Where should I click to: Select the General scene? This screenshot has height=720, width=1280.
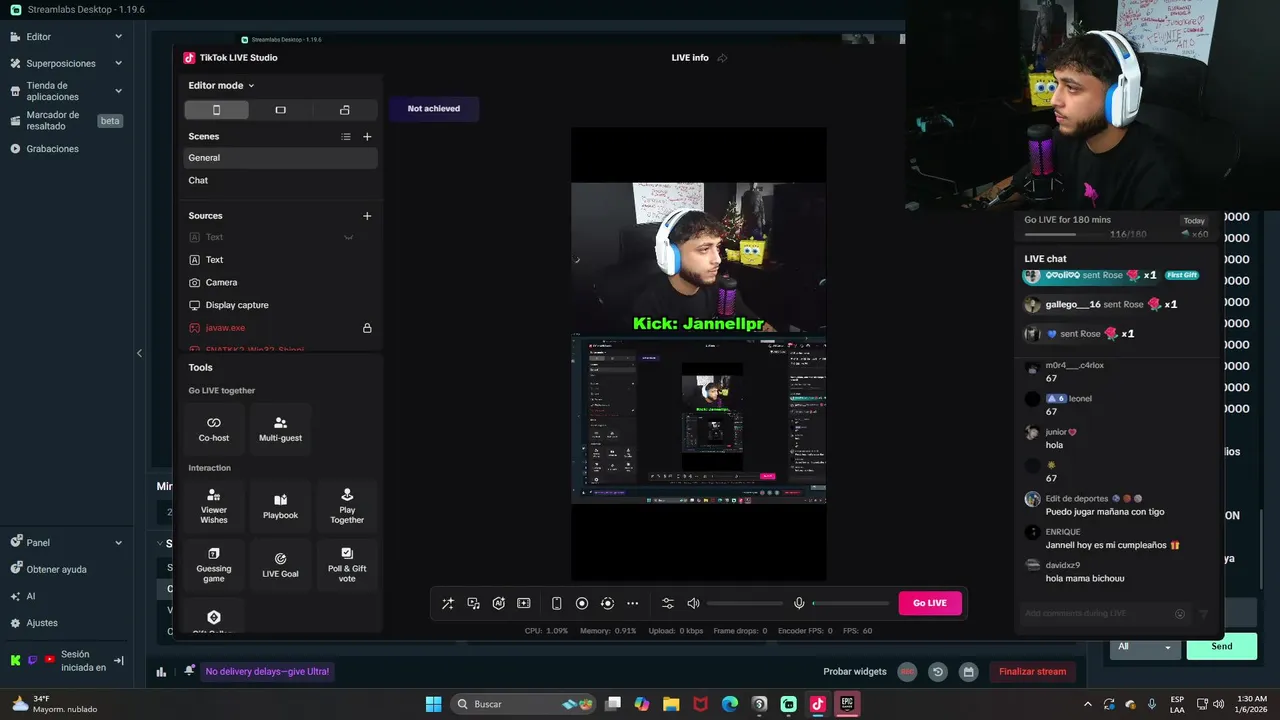pyautogui.click(x=280, y=158)
